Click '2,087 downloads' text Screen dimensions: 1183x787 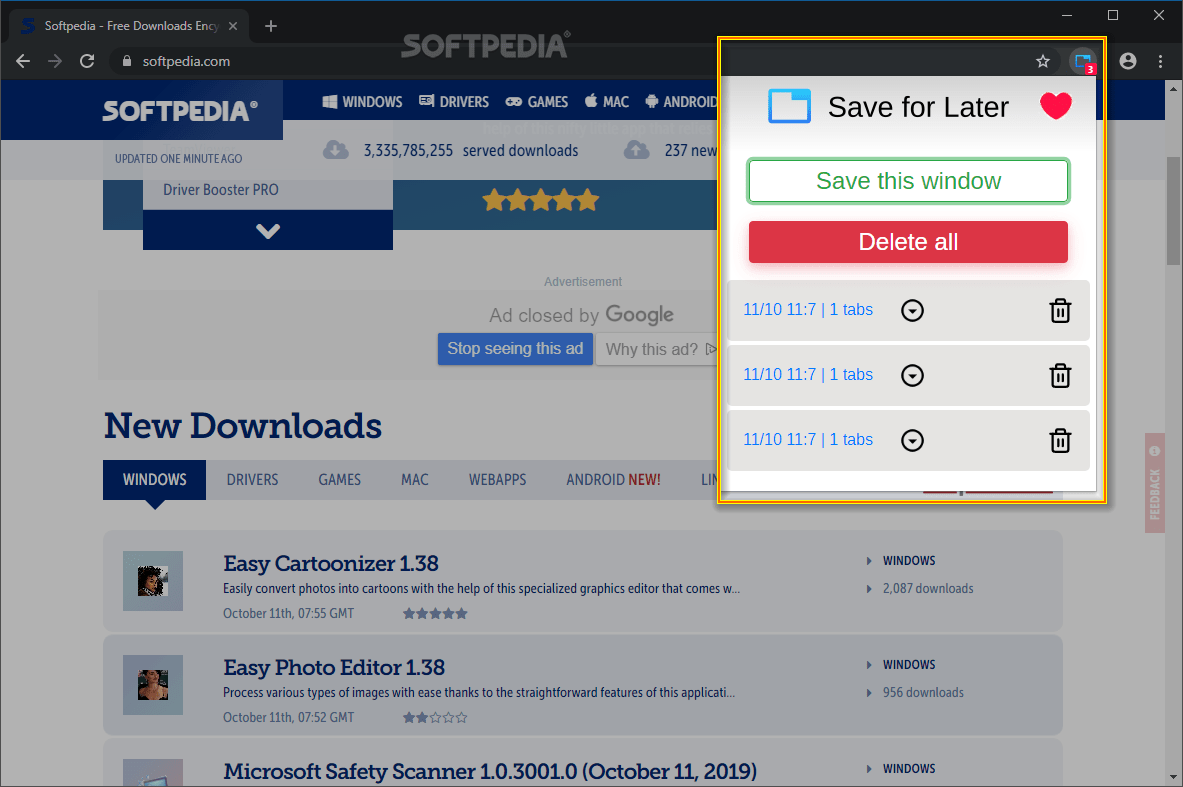point(928,589)
